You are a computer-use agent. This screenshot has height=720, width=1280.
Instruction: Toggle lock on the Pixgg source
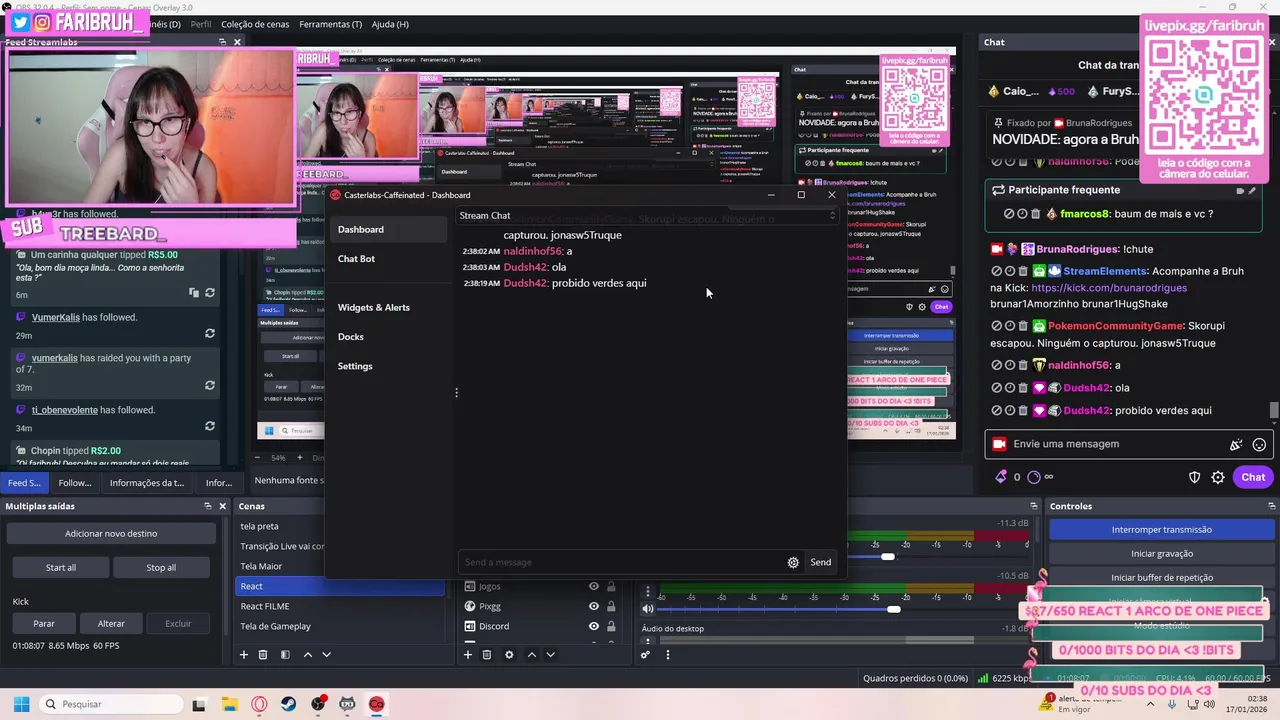tap(611, 606)
